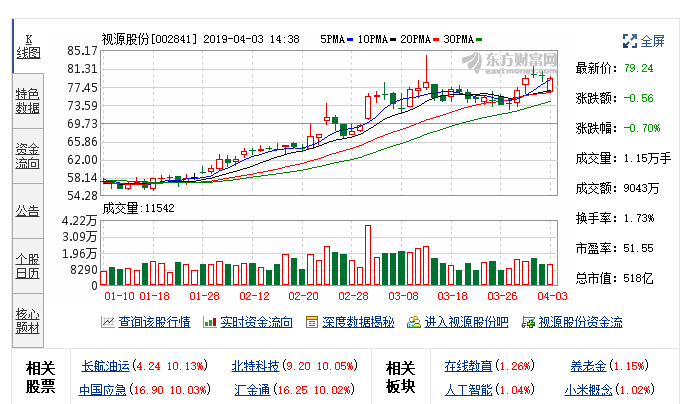693x404 pixels.
Task: Open related stock 中国应急
Action: (103, 390)
